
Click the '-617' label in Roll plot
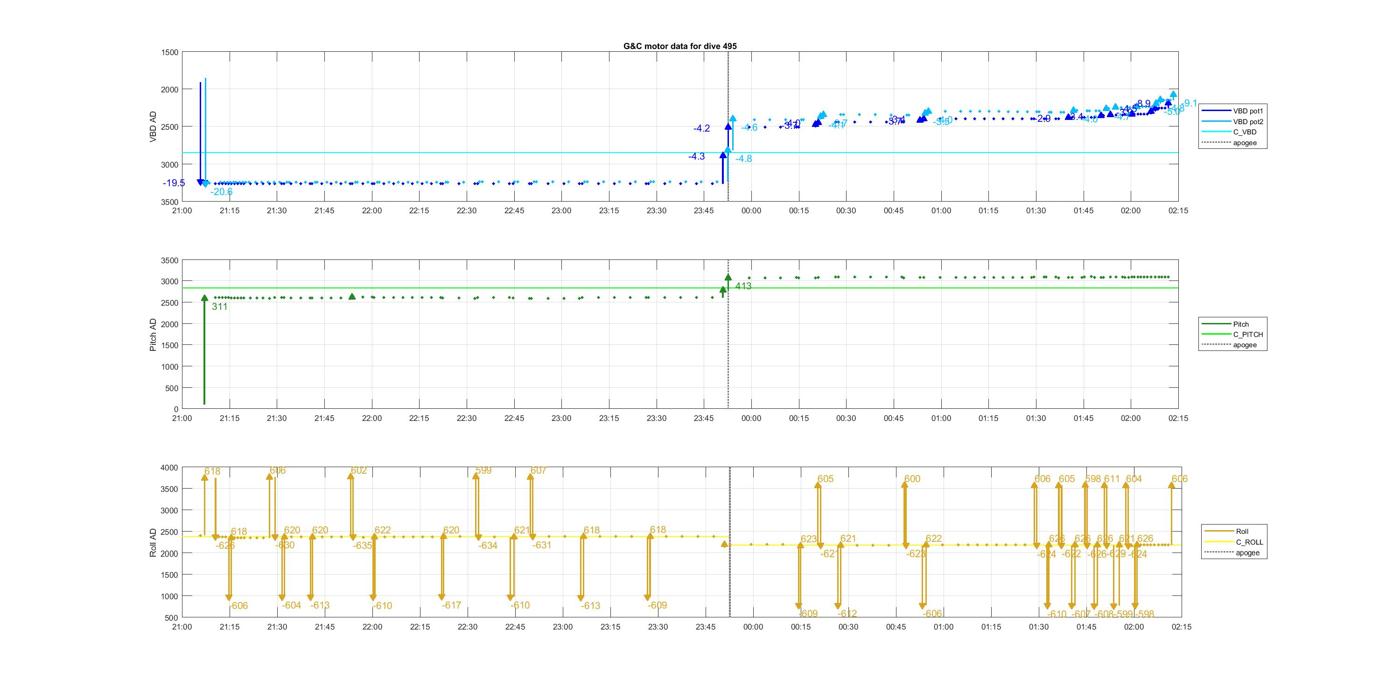(452, 606)
